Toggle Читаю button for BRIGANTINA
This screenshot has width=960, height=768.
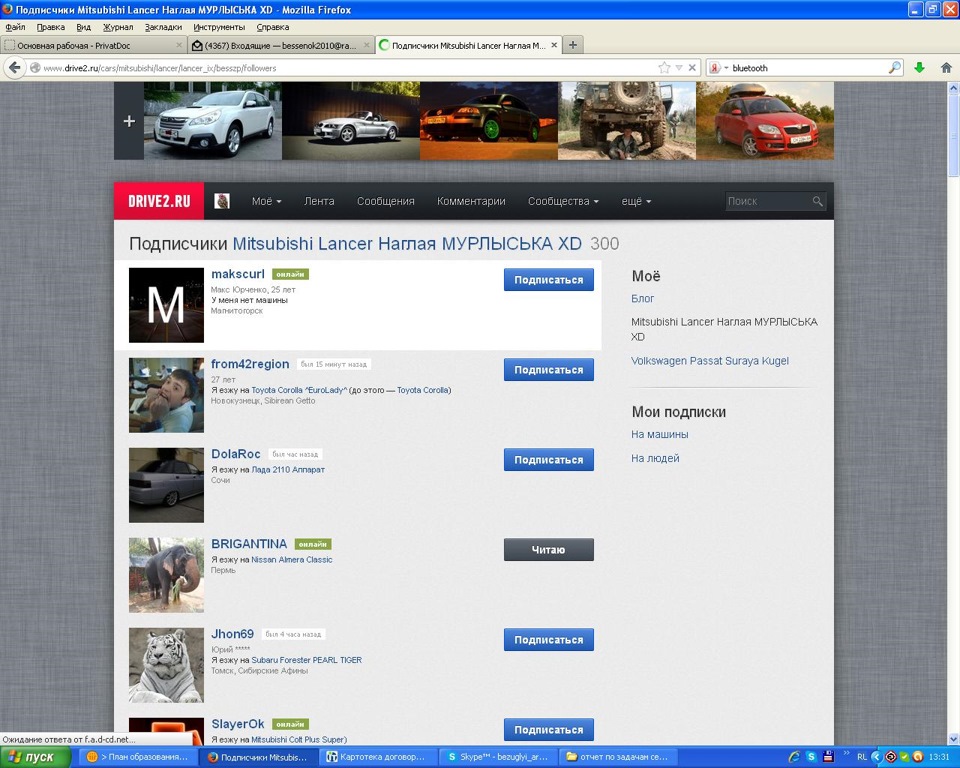tap(549, 549)
